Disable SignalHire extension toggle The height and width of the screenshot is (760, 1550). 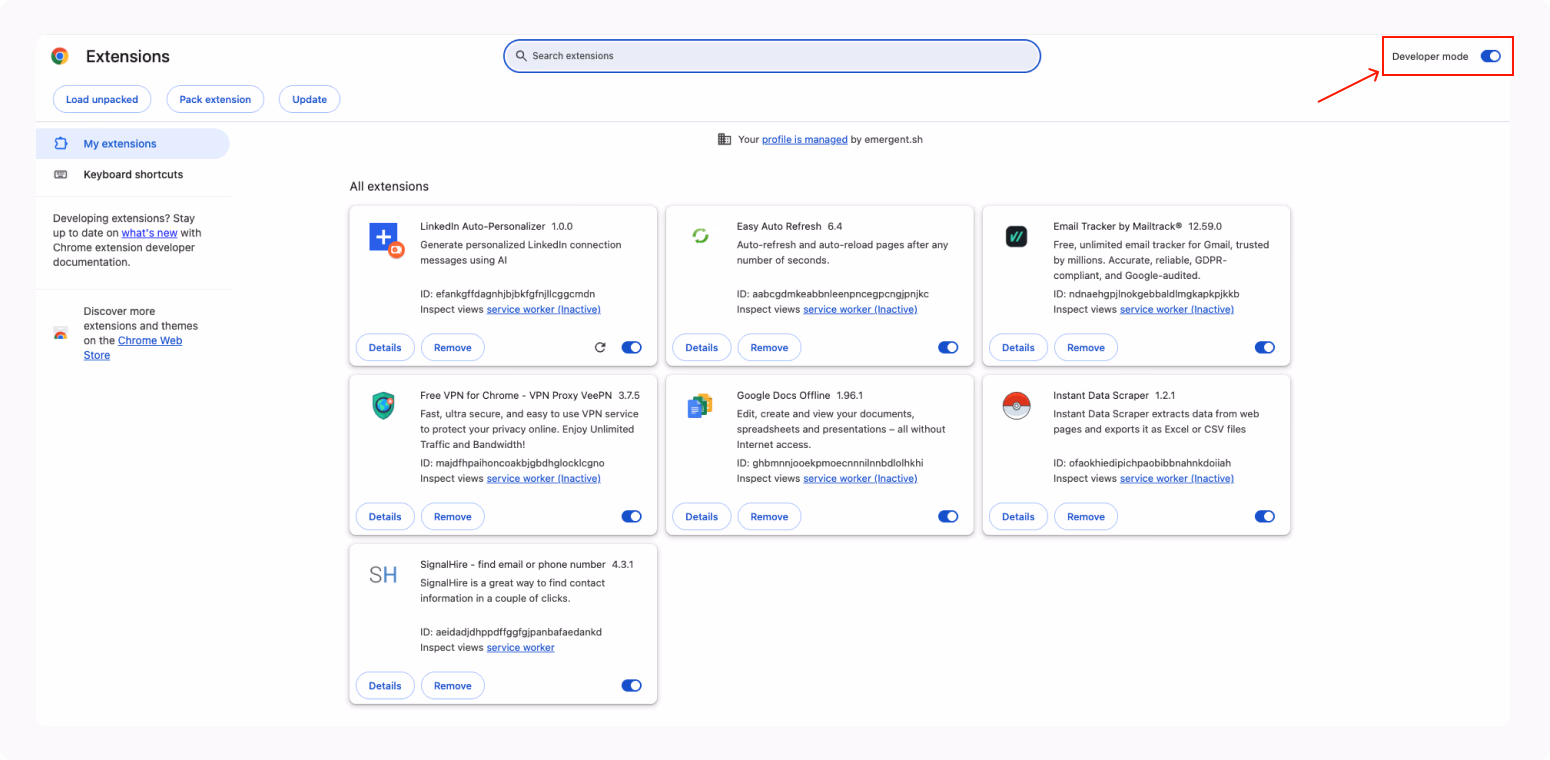click(631, 685)
